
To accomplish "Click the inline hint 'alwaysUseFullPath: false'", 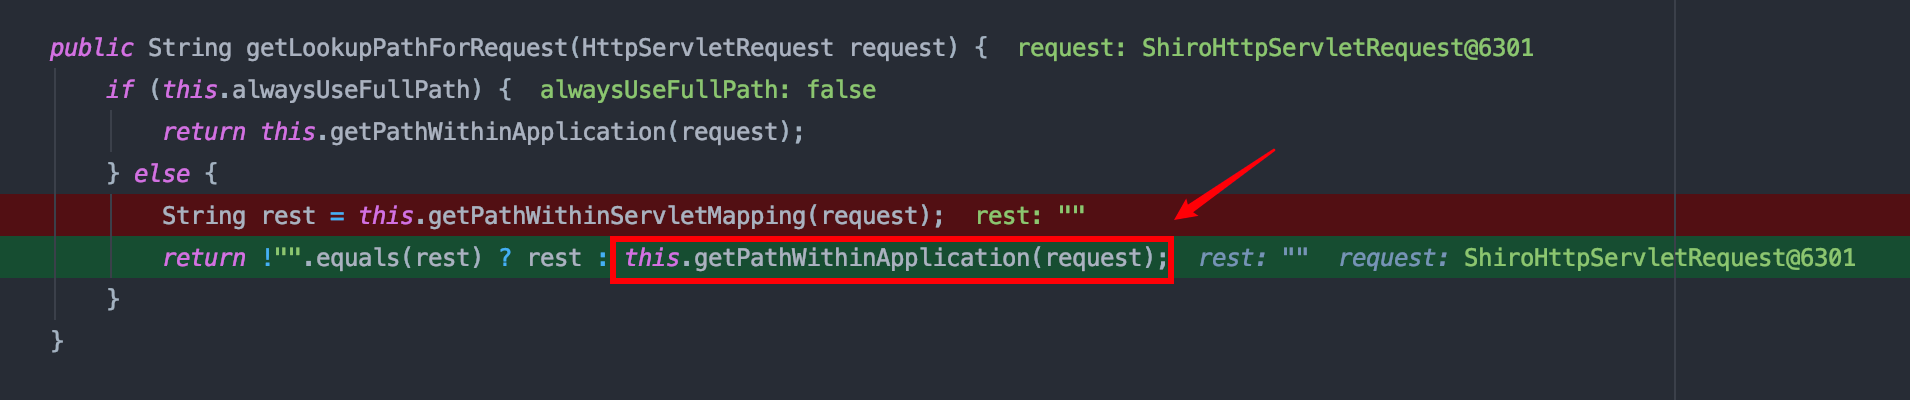I will tap(707, 90).
